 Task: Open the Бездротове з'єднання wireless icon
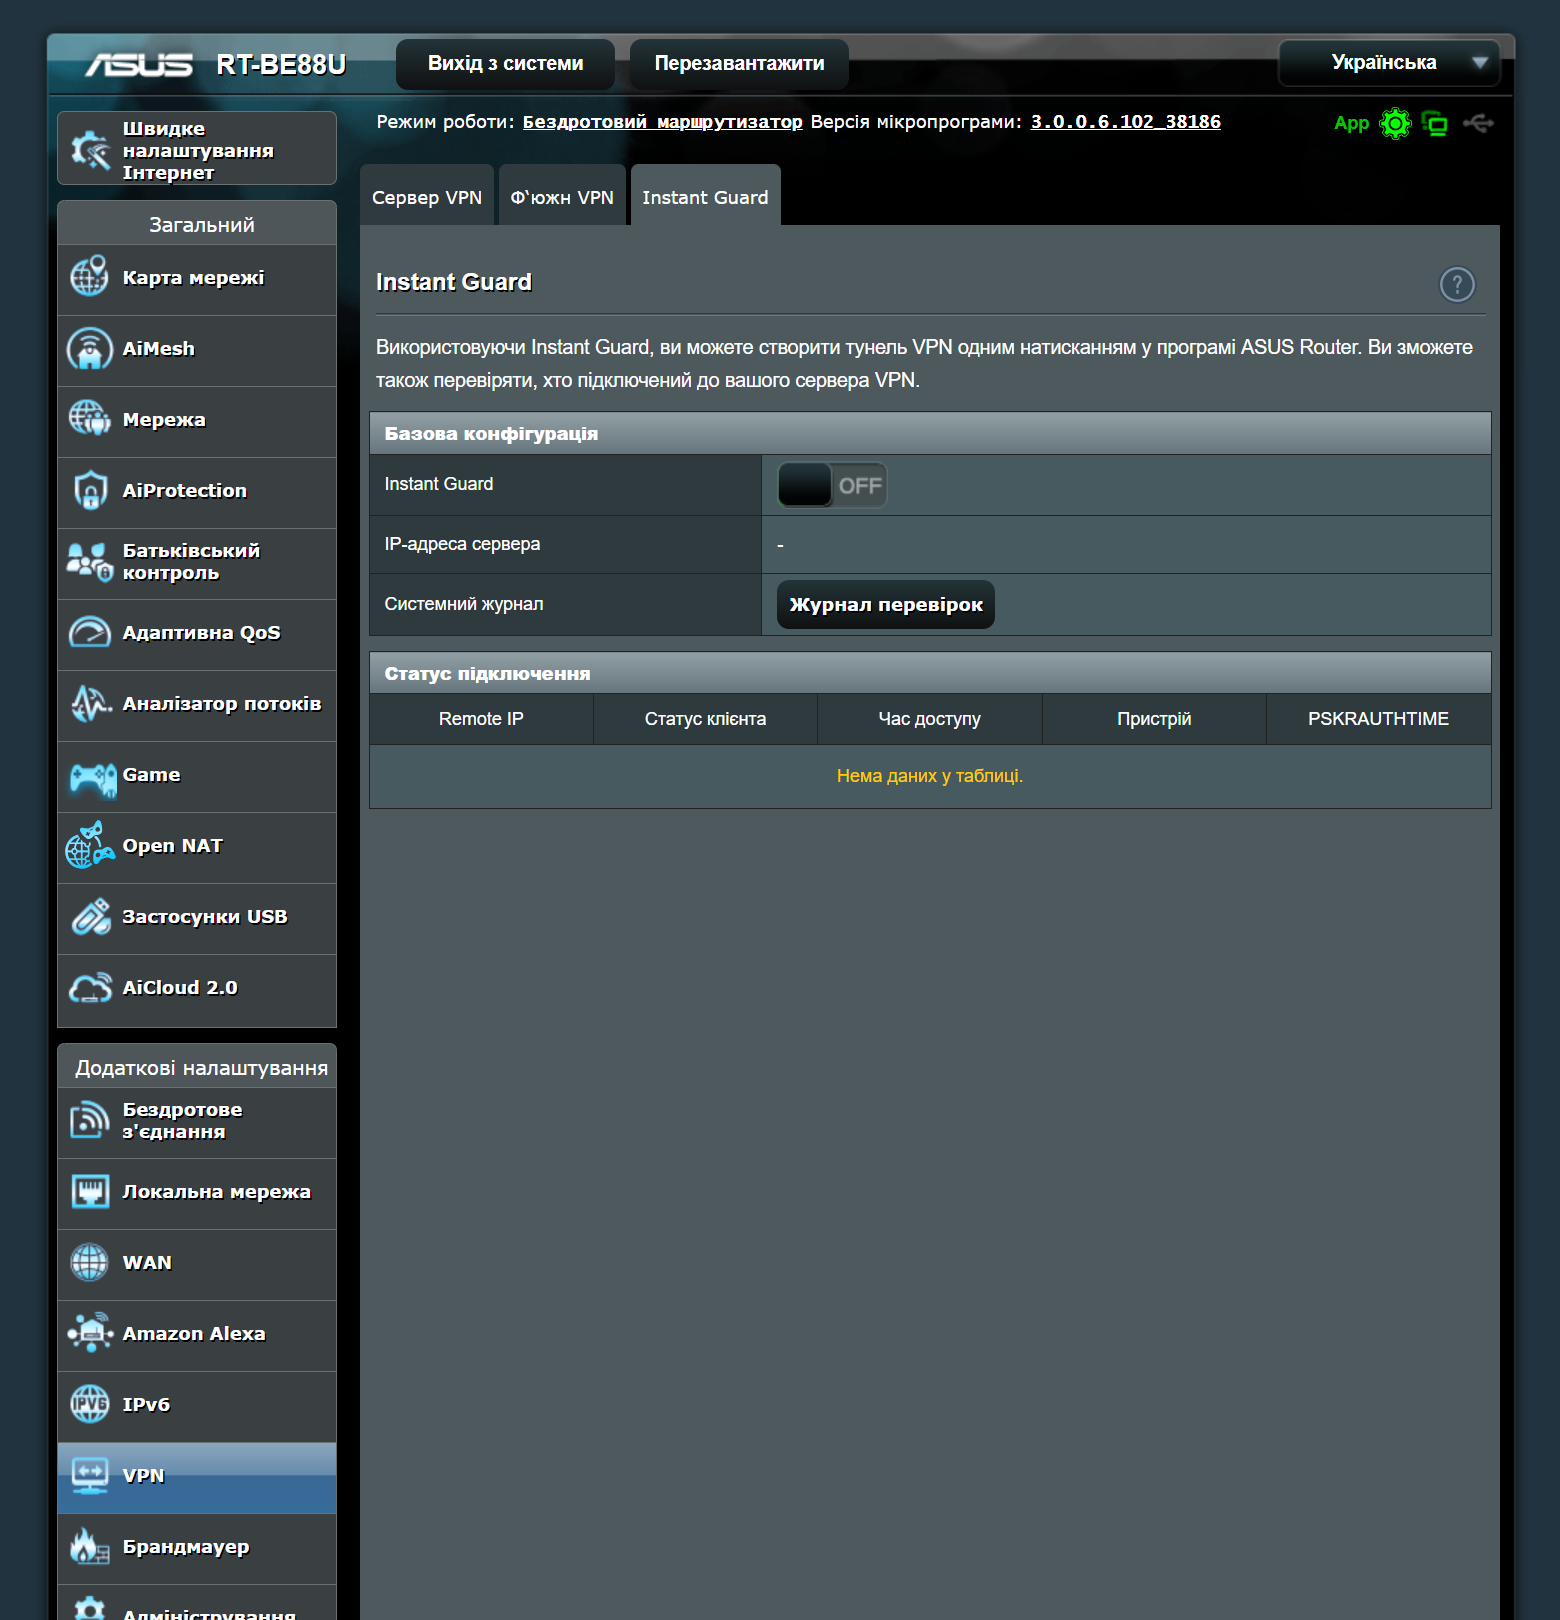[x=89, y=1120]
